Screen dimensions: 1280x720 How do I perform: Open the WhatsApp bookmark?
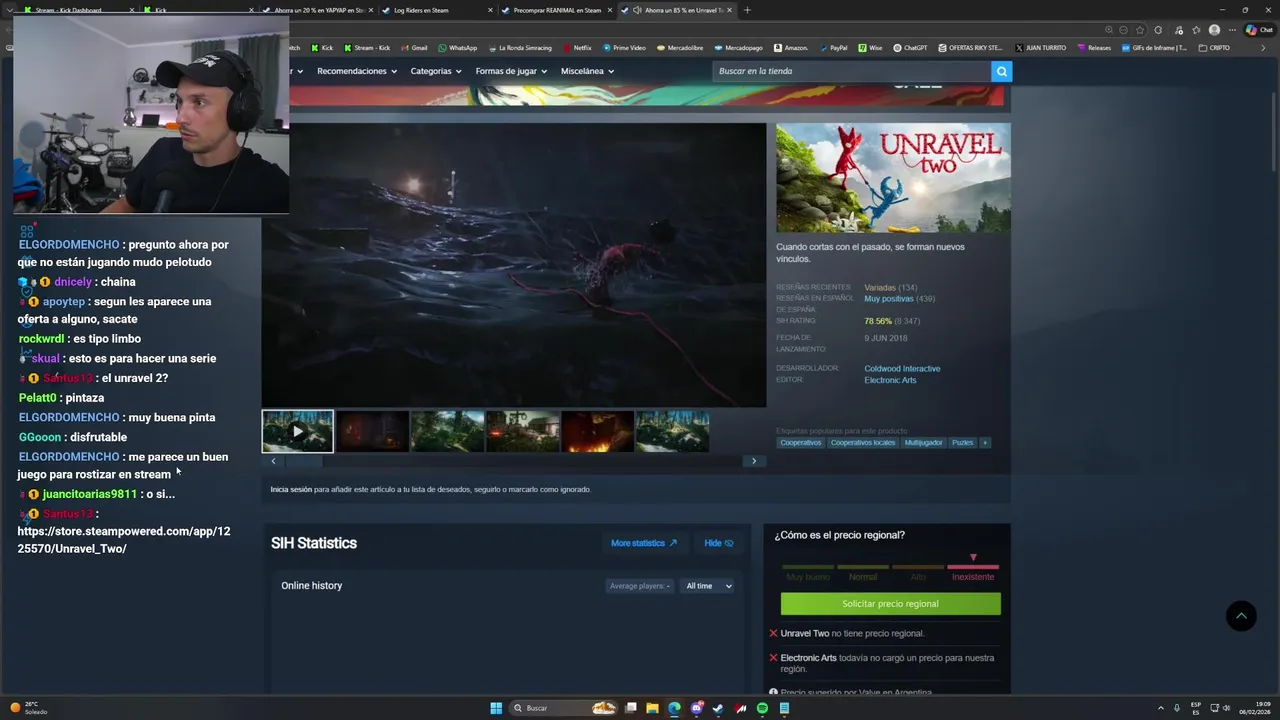pos(458,48)
